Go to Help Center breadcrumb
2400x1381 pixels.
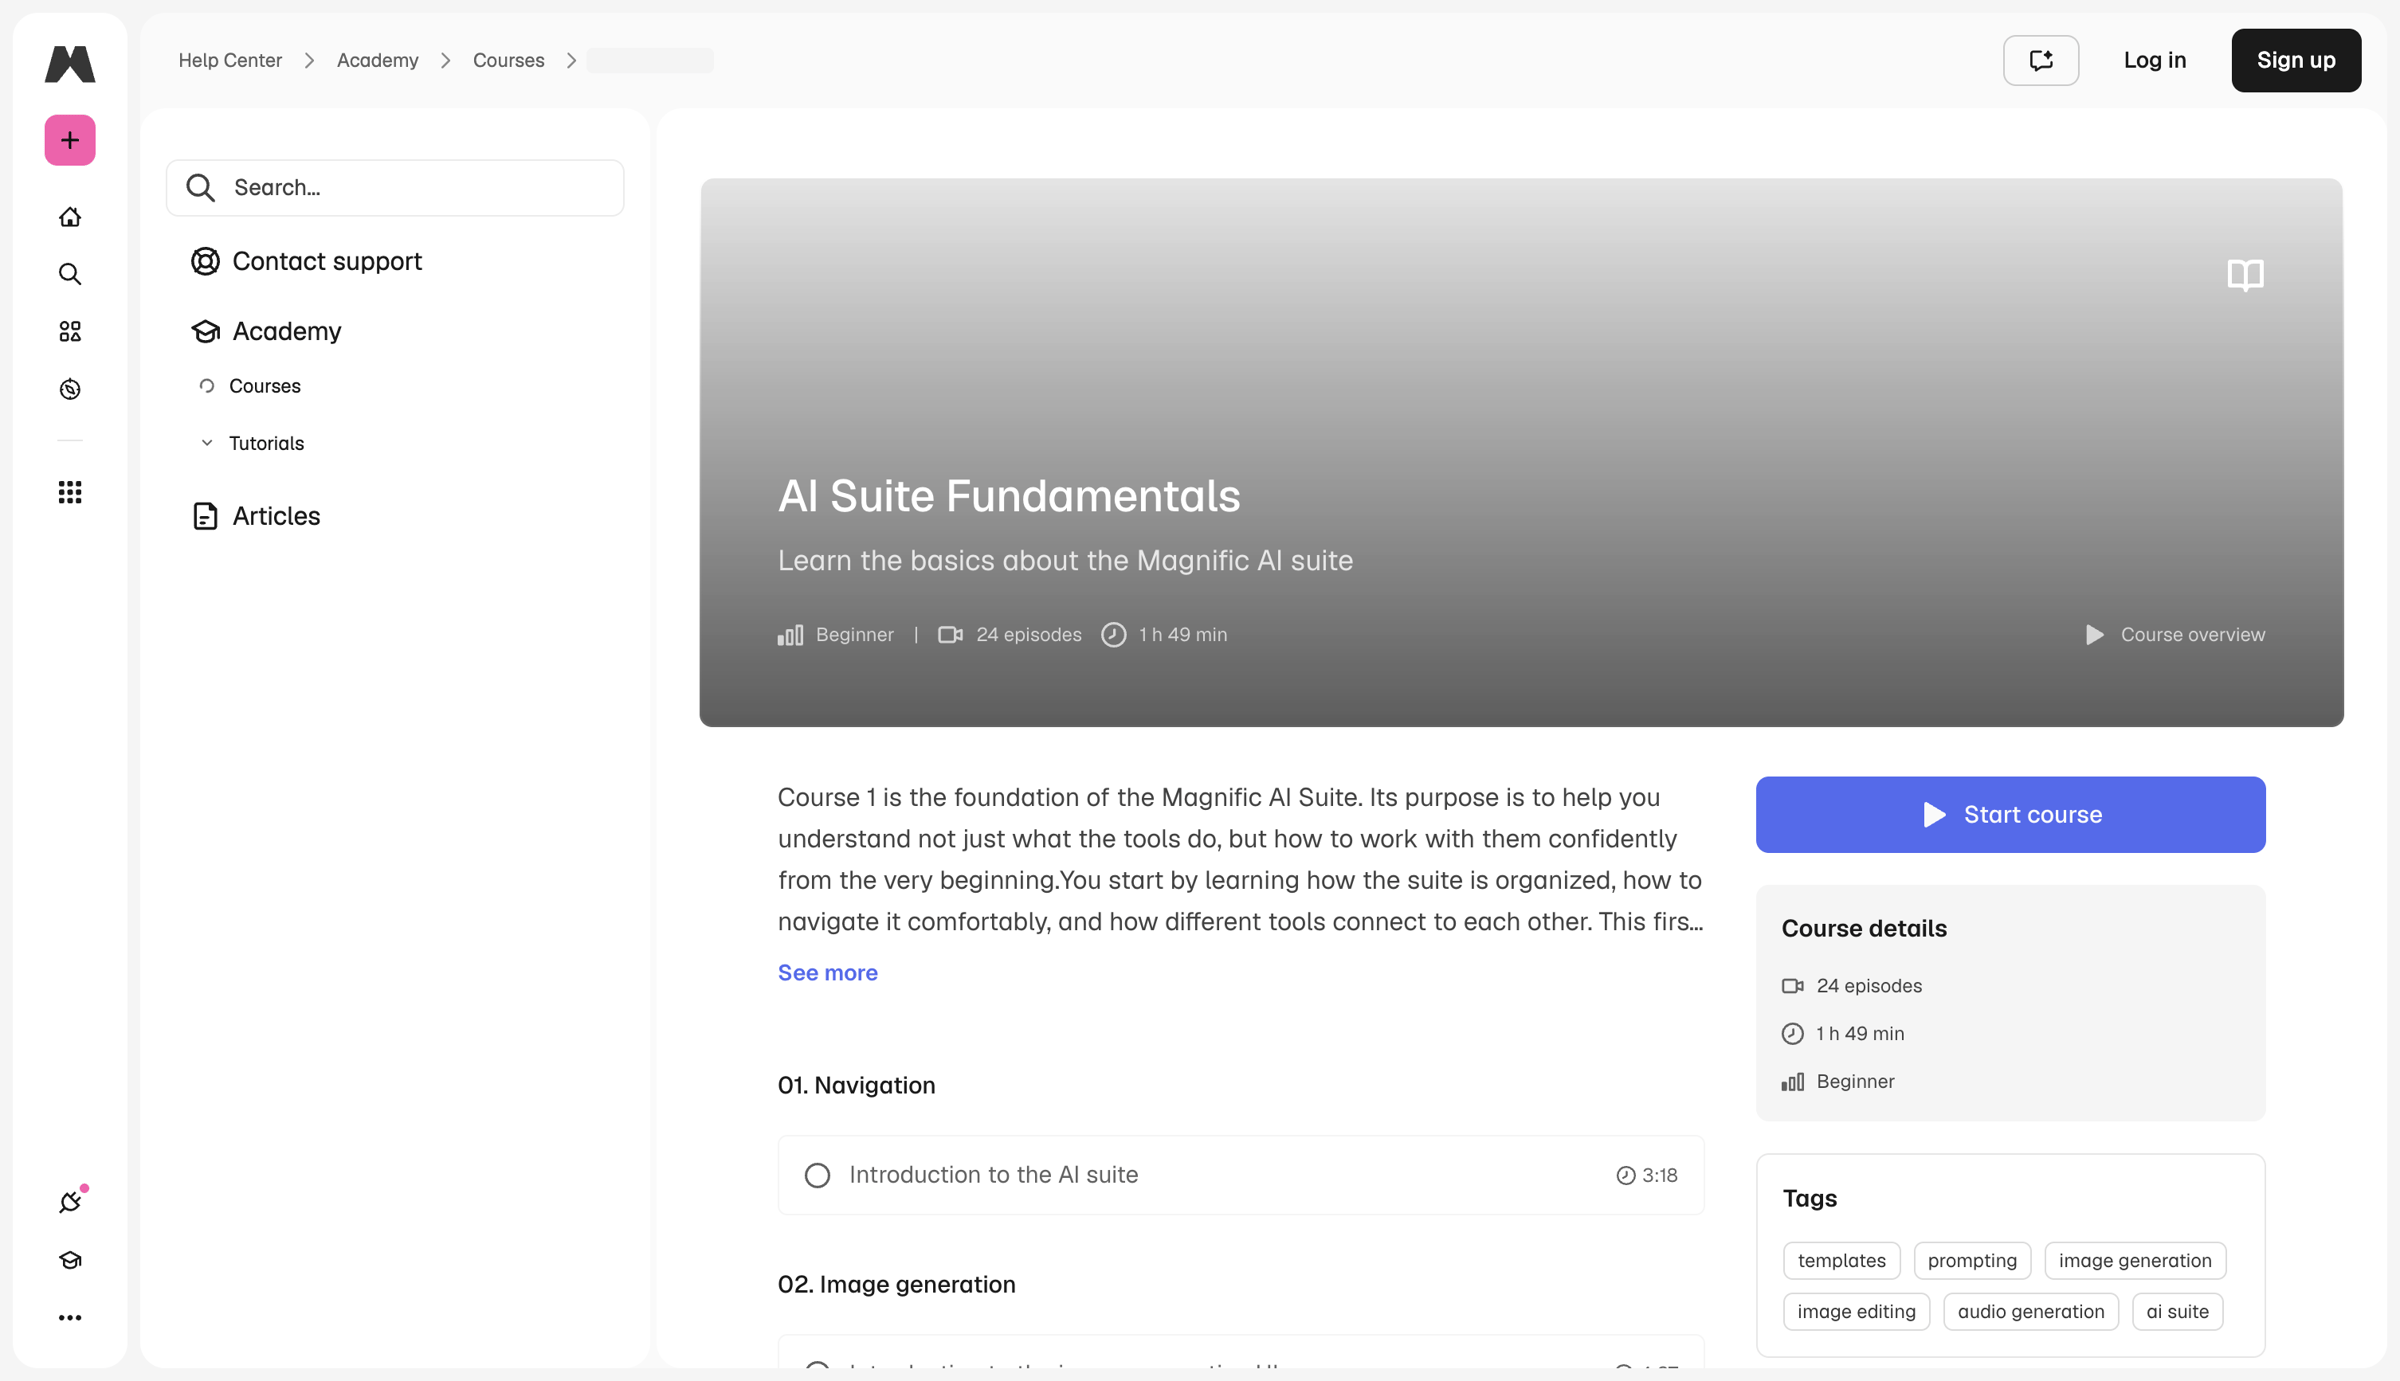tap(230, 60)
